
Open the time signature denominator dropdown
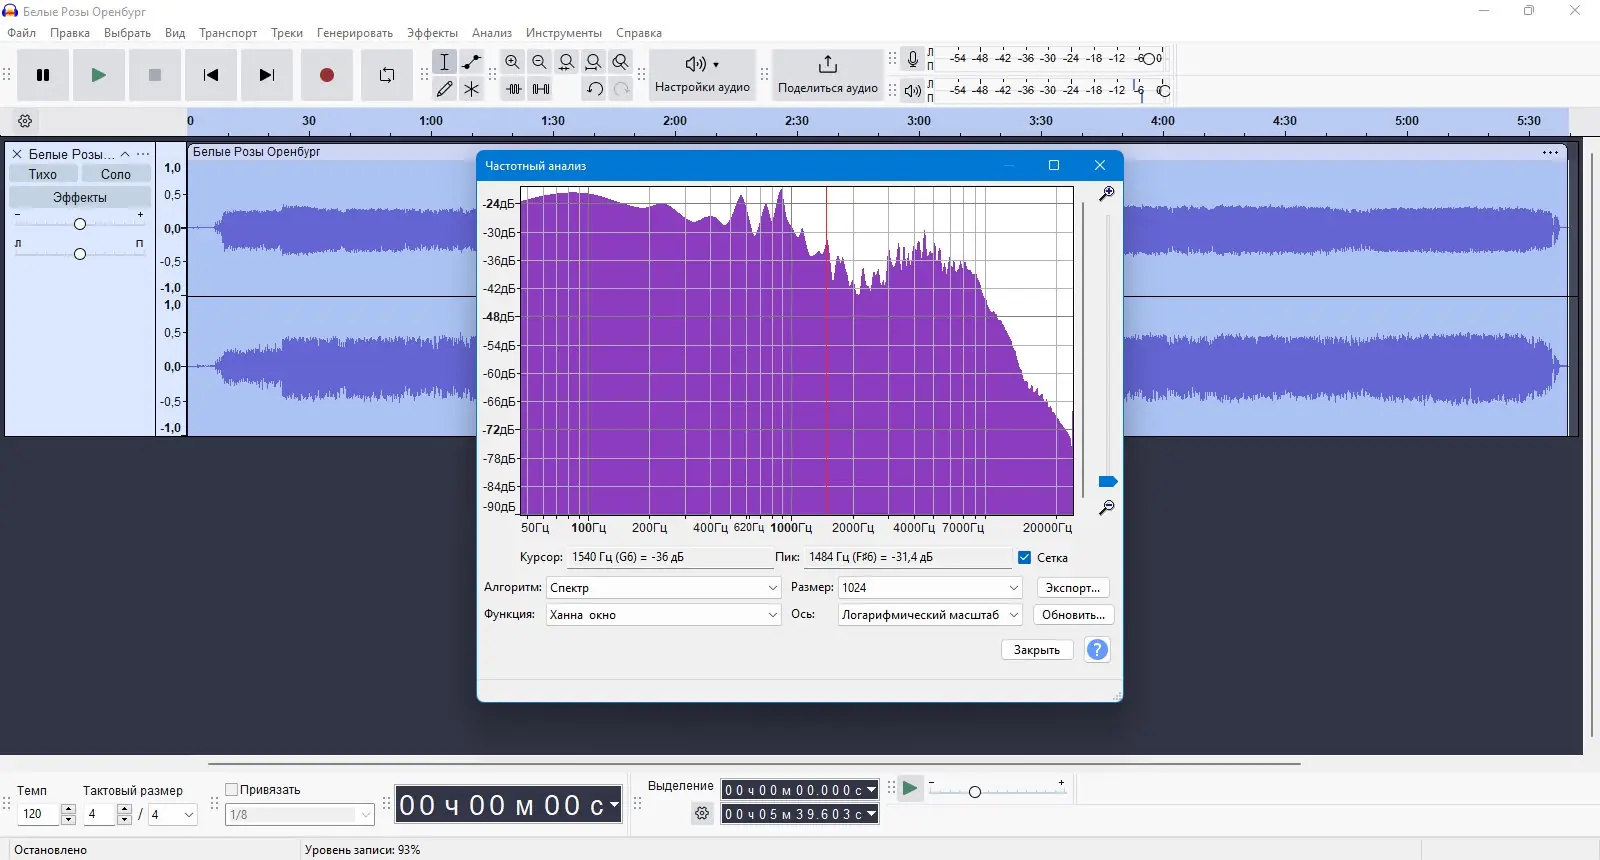point(173,815)
